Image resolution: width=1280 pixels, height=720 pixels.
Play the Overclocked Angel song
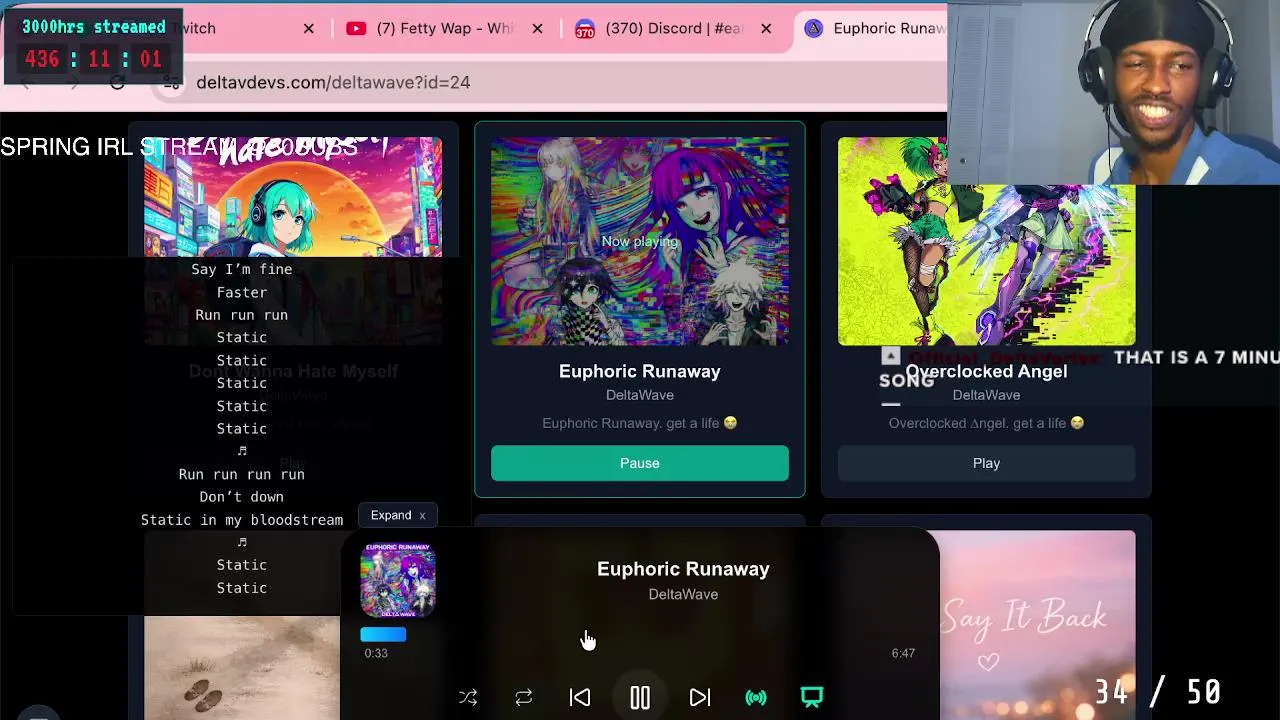click(x=986, y=463)
